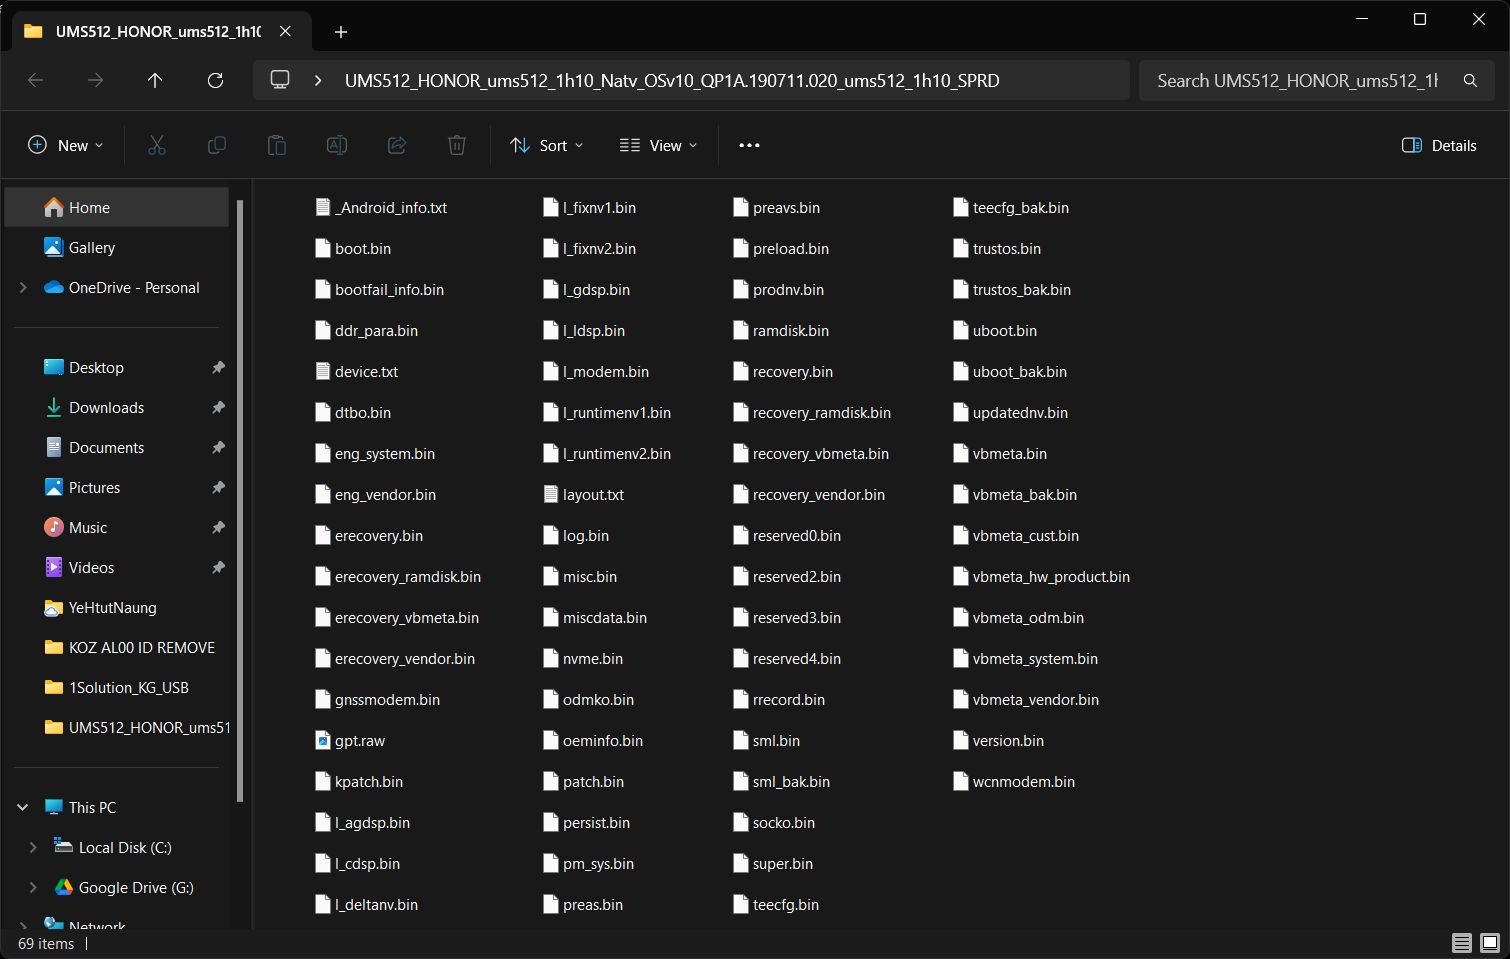Refresh the current folder view

click(215, 80)
